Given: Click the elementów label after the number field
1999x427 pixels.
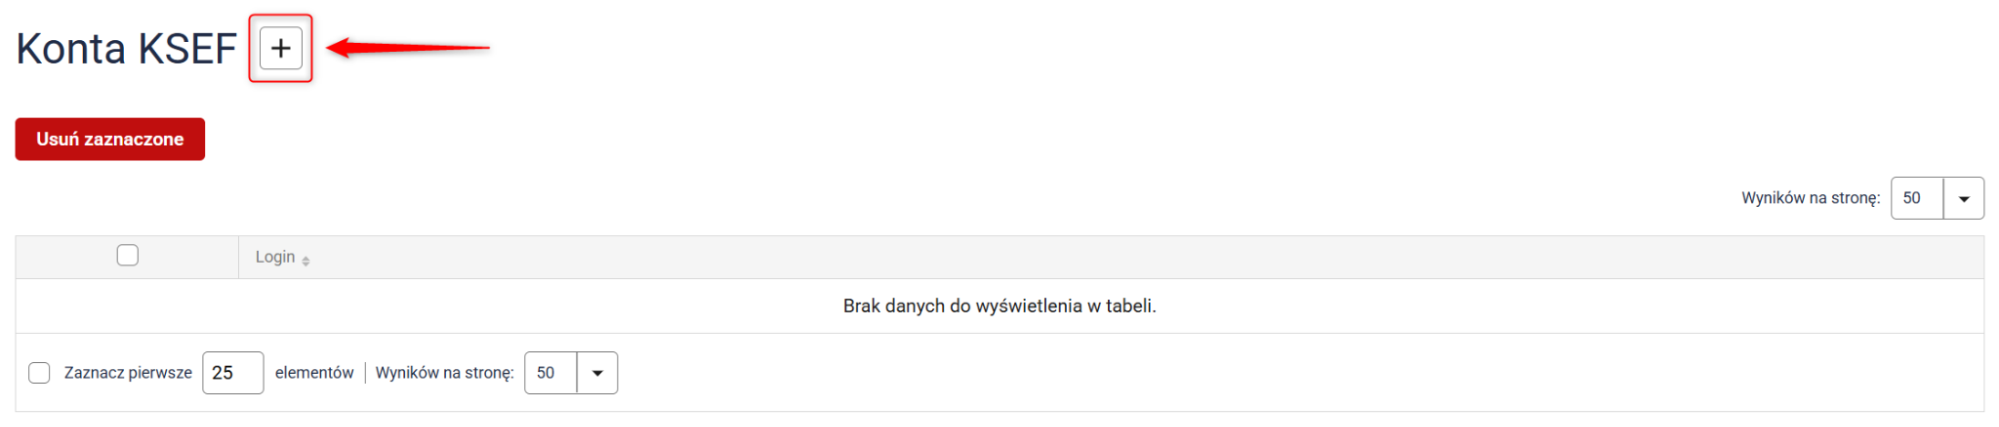Looking at the screenshot, I should pyautogui.click(x=314, y=373).
